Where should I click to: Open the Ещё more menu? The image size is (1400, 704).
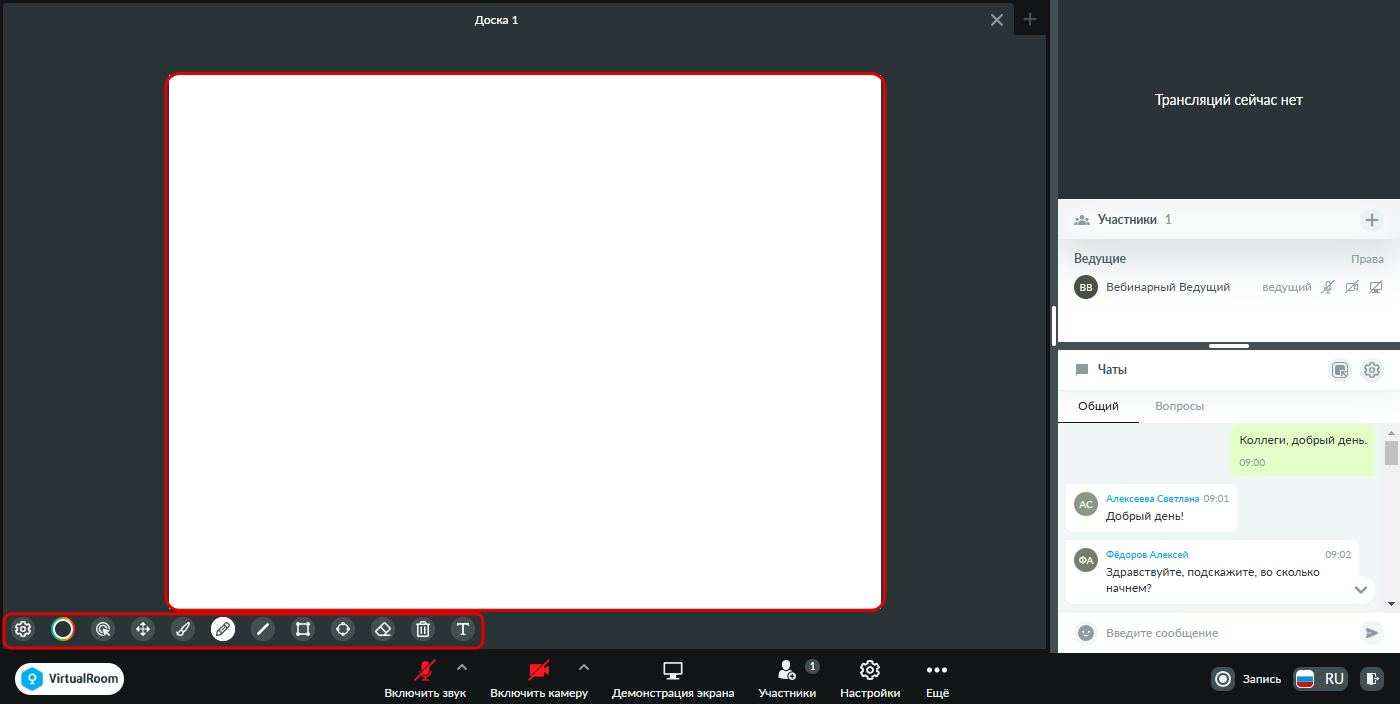coord(937,679)
